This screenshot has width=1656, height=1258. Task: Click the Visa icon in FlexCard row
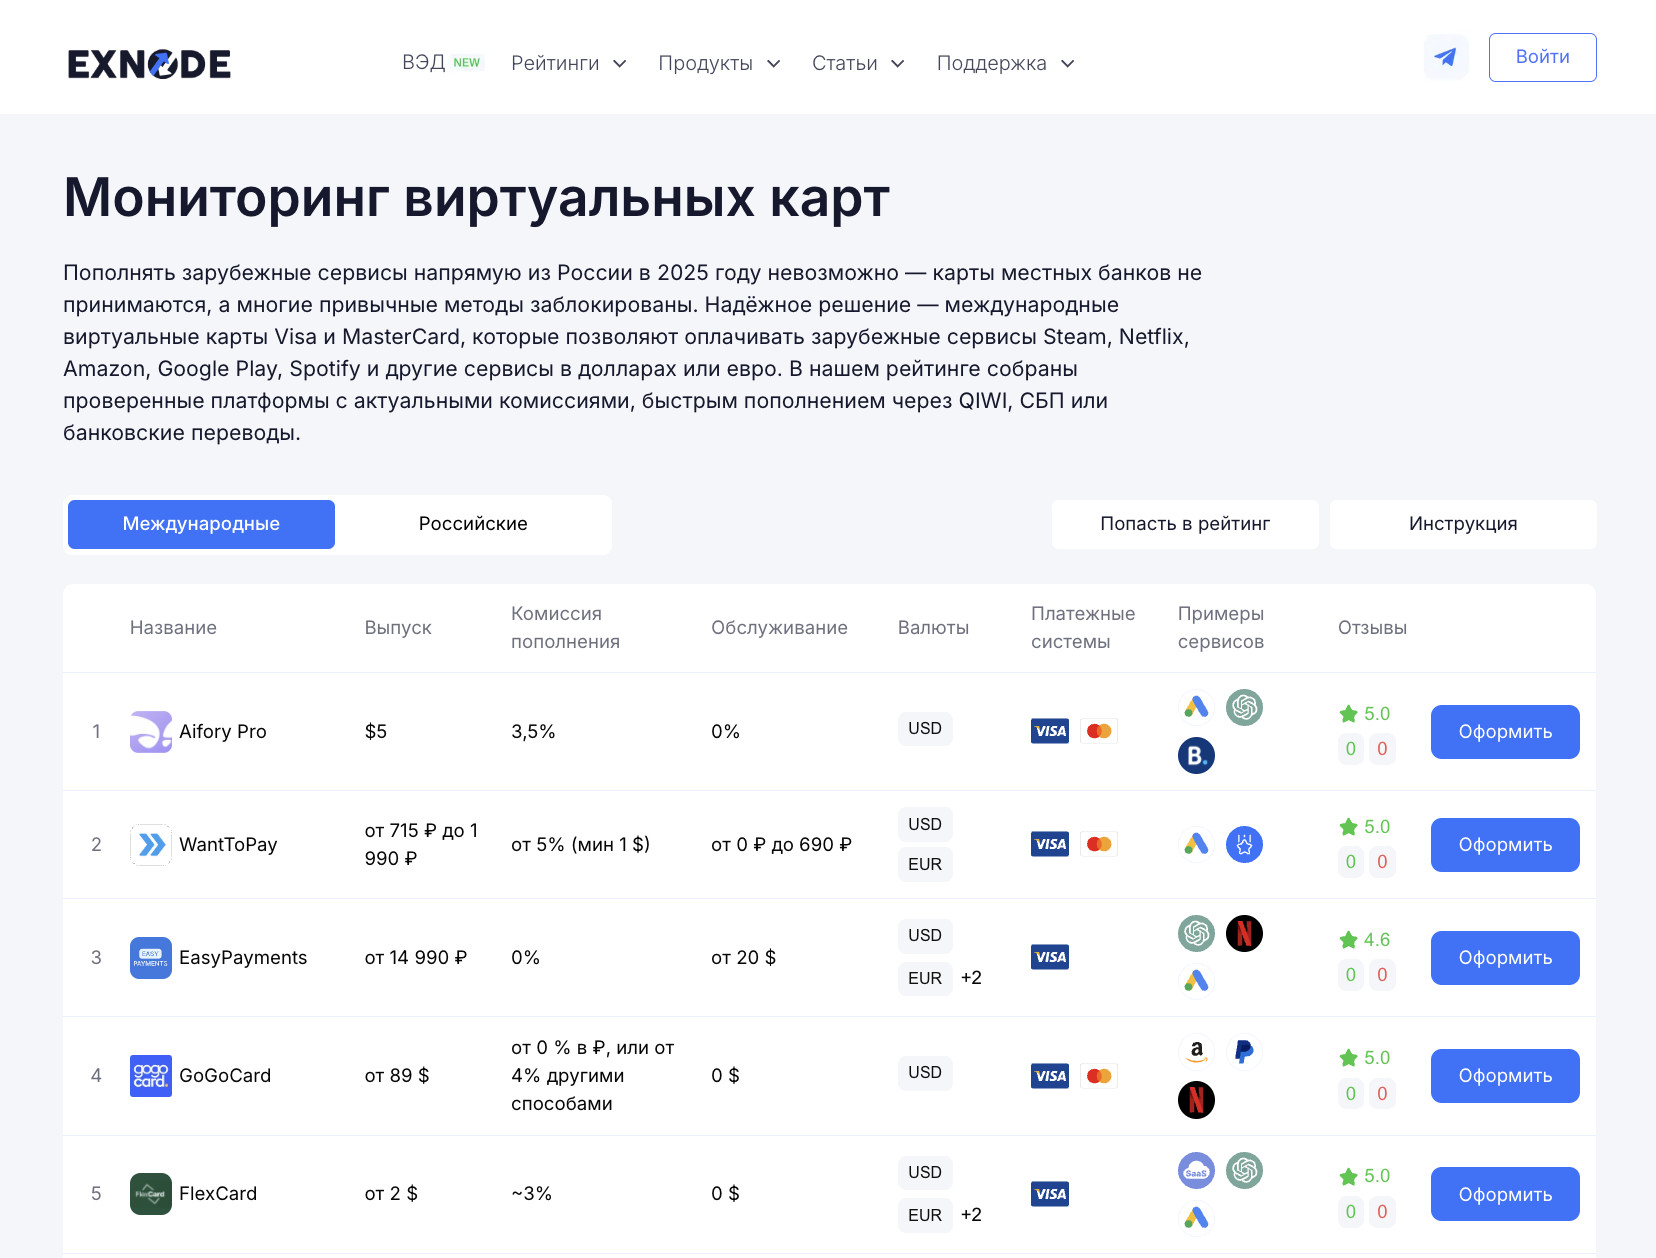click(1050, 1194)
